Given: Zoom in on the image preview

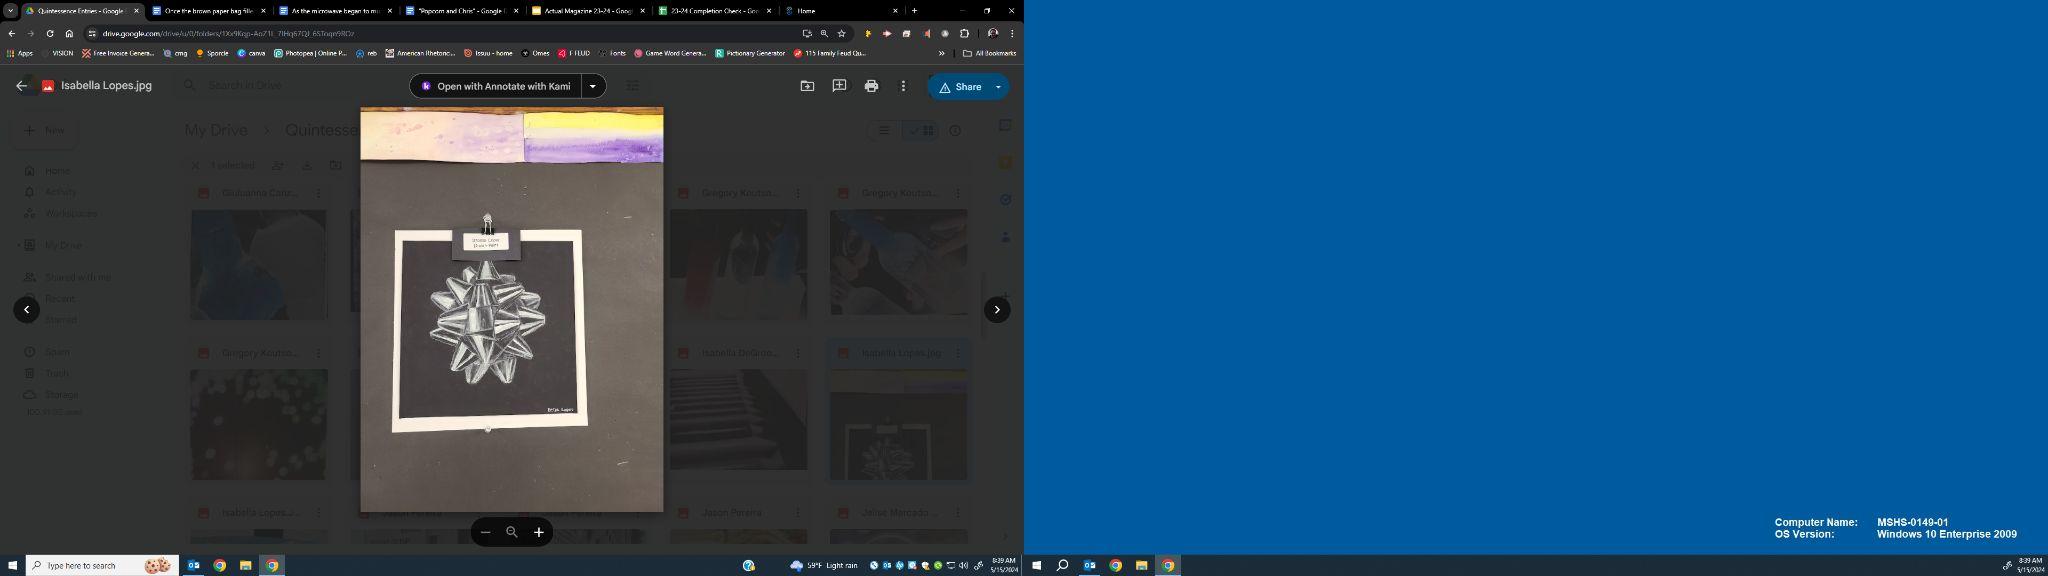Looking at the screenshot, I should [x=538, y=532].
